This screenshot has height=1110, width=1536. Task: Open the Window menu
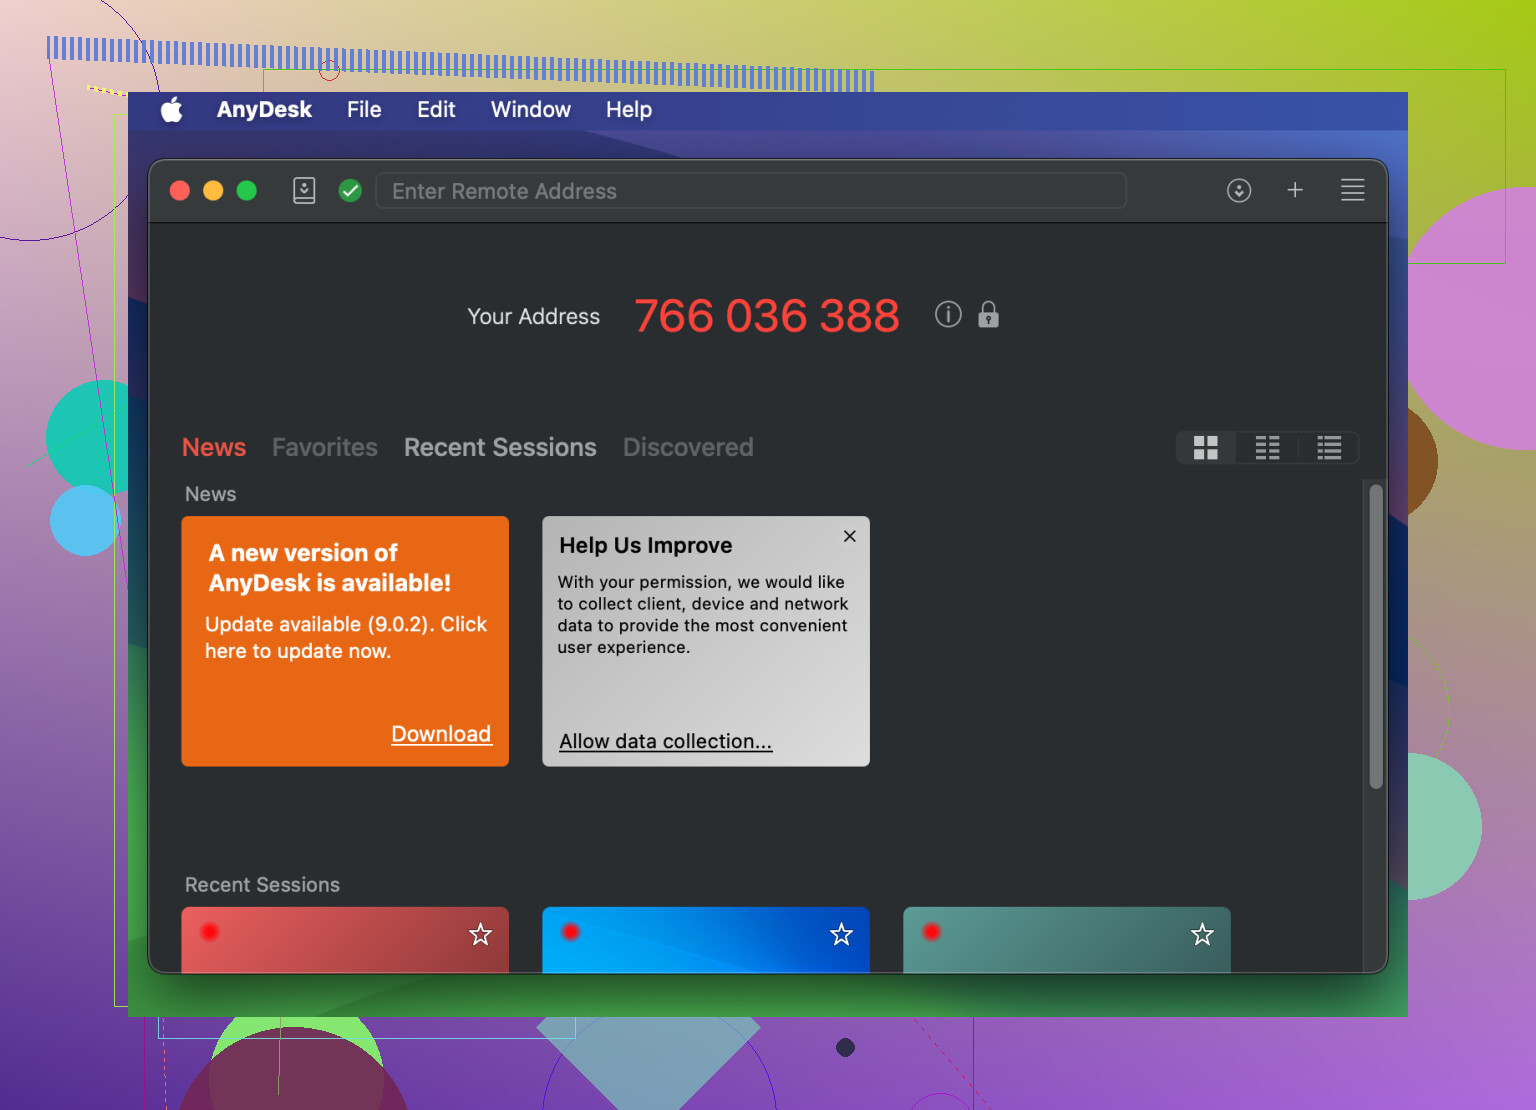(x=531, y=110)
